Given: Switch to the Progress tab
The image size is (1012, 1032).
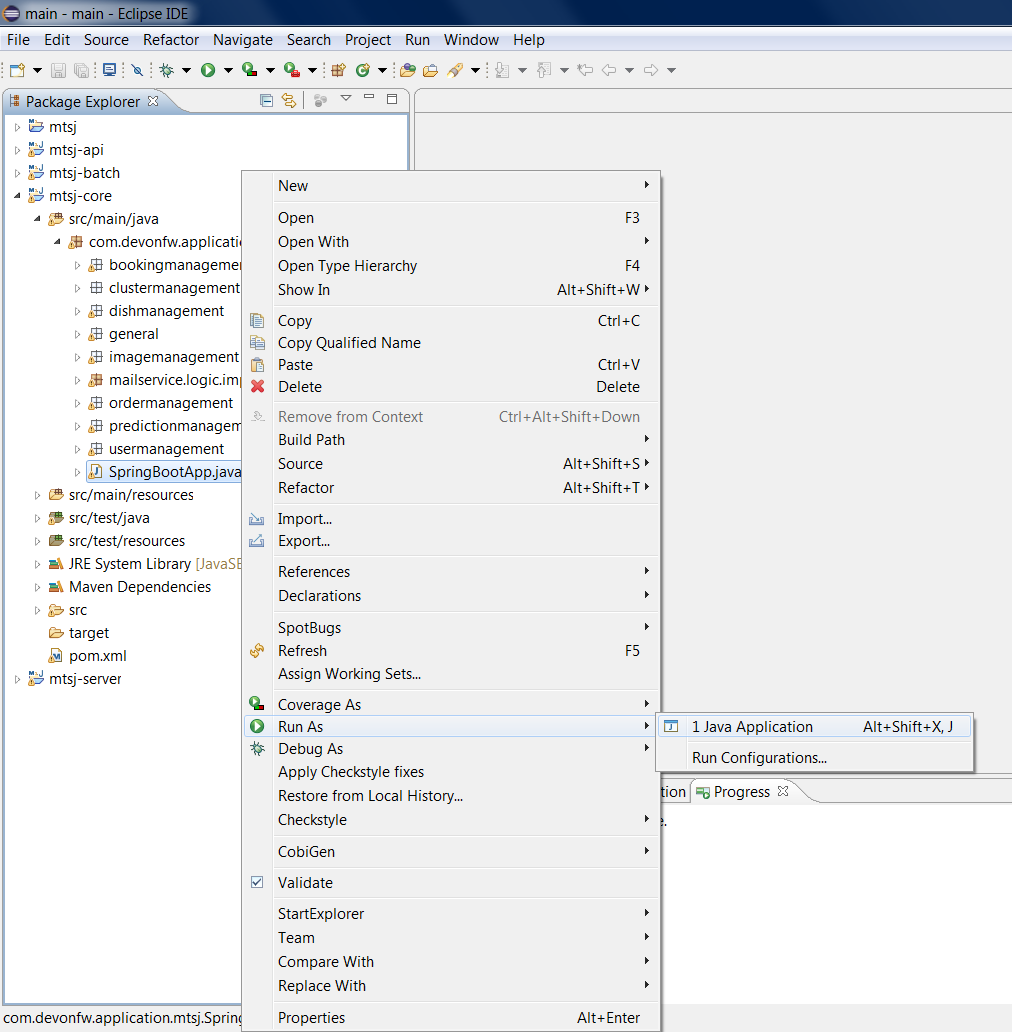Looking at the screenshot, I should pos(744,791).
